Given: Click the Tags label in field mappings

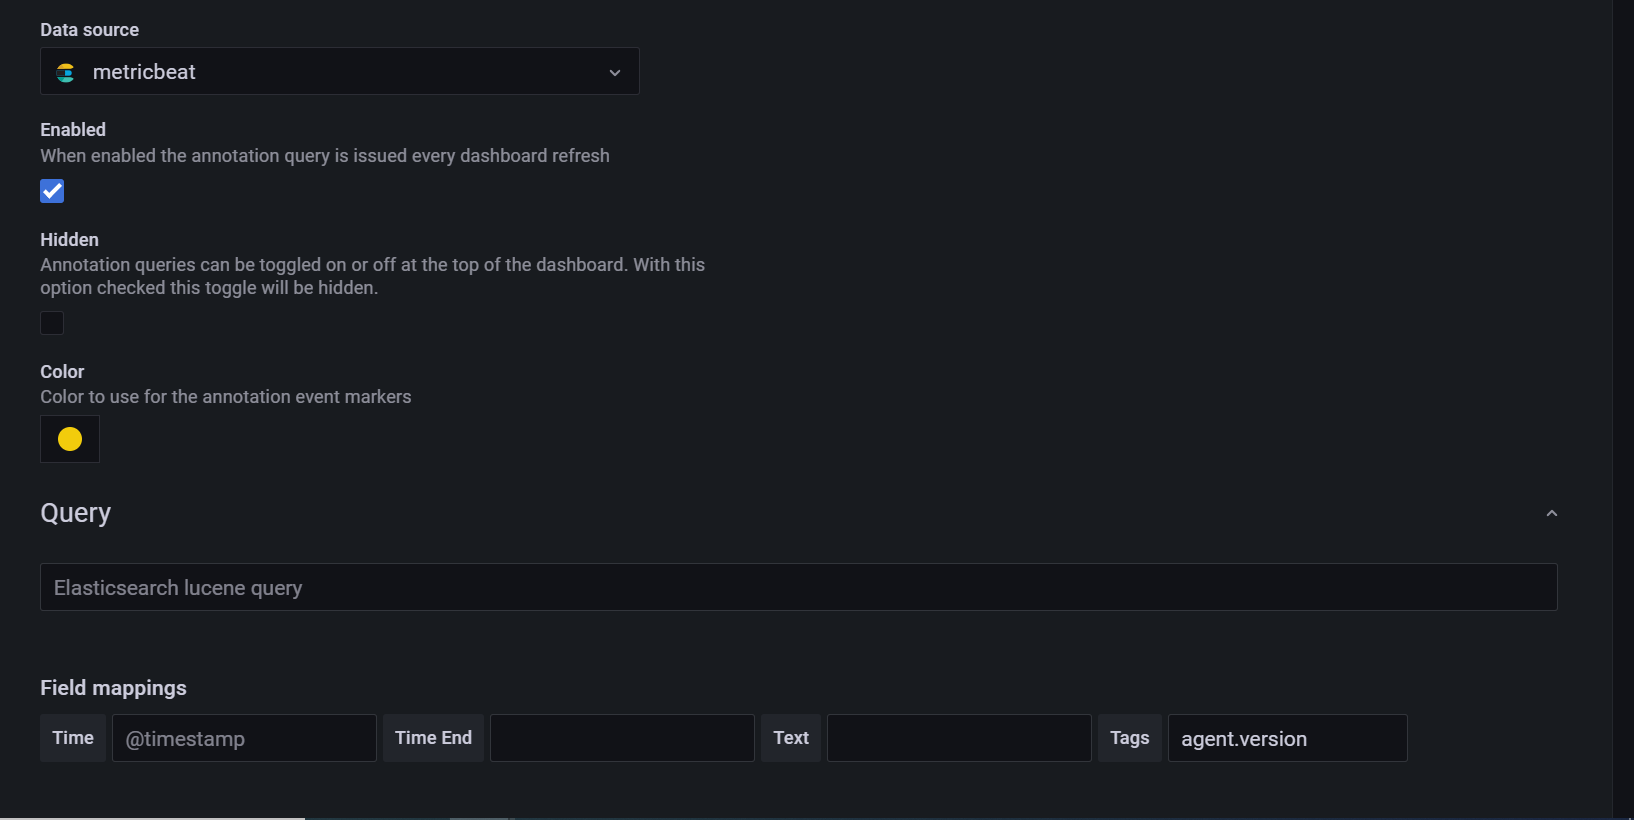Looking at the screenshot, I should point(1129,738).
